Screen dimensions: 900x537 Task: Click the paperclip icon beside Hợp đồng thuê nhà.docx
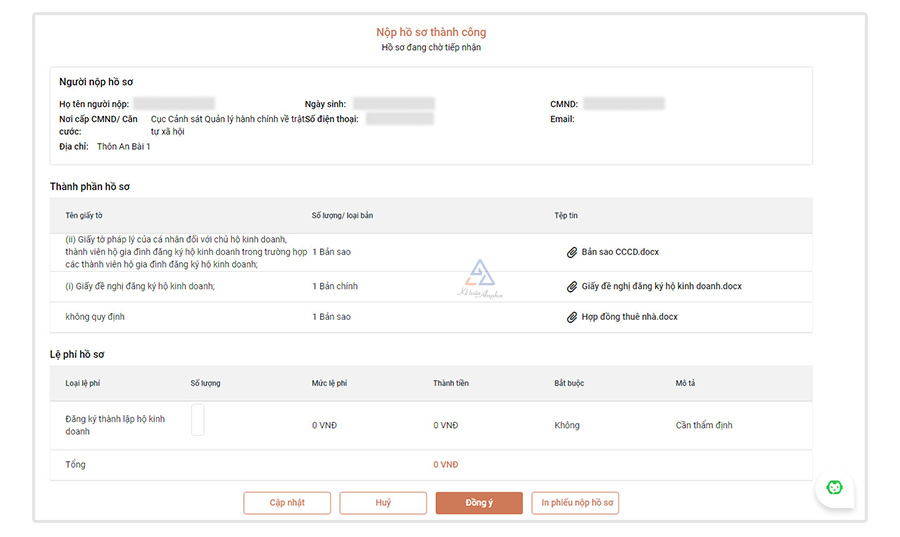tap(572, 317)
